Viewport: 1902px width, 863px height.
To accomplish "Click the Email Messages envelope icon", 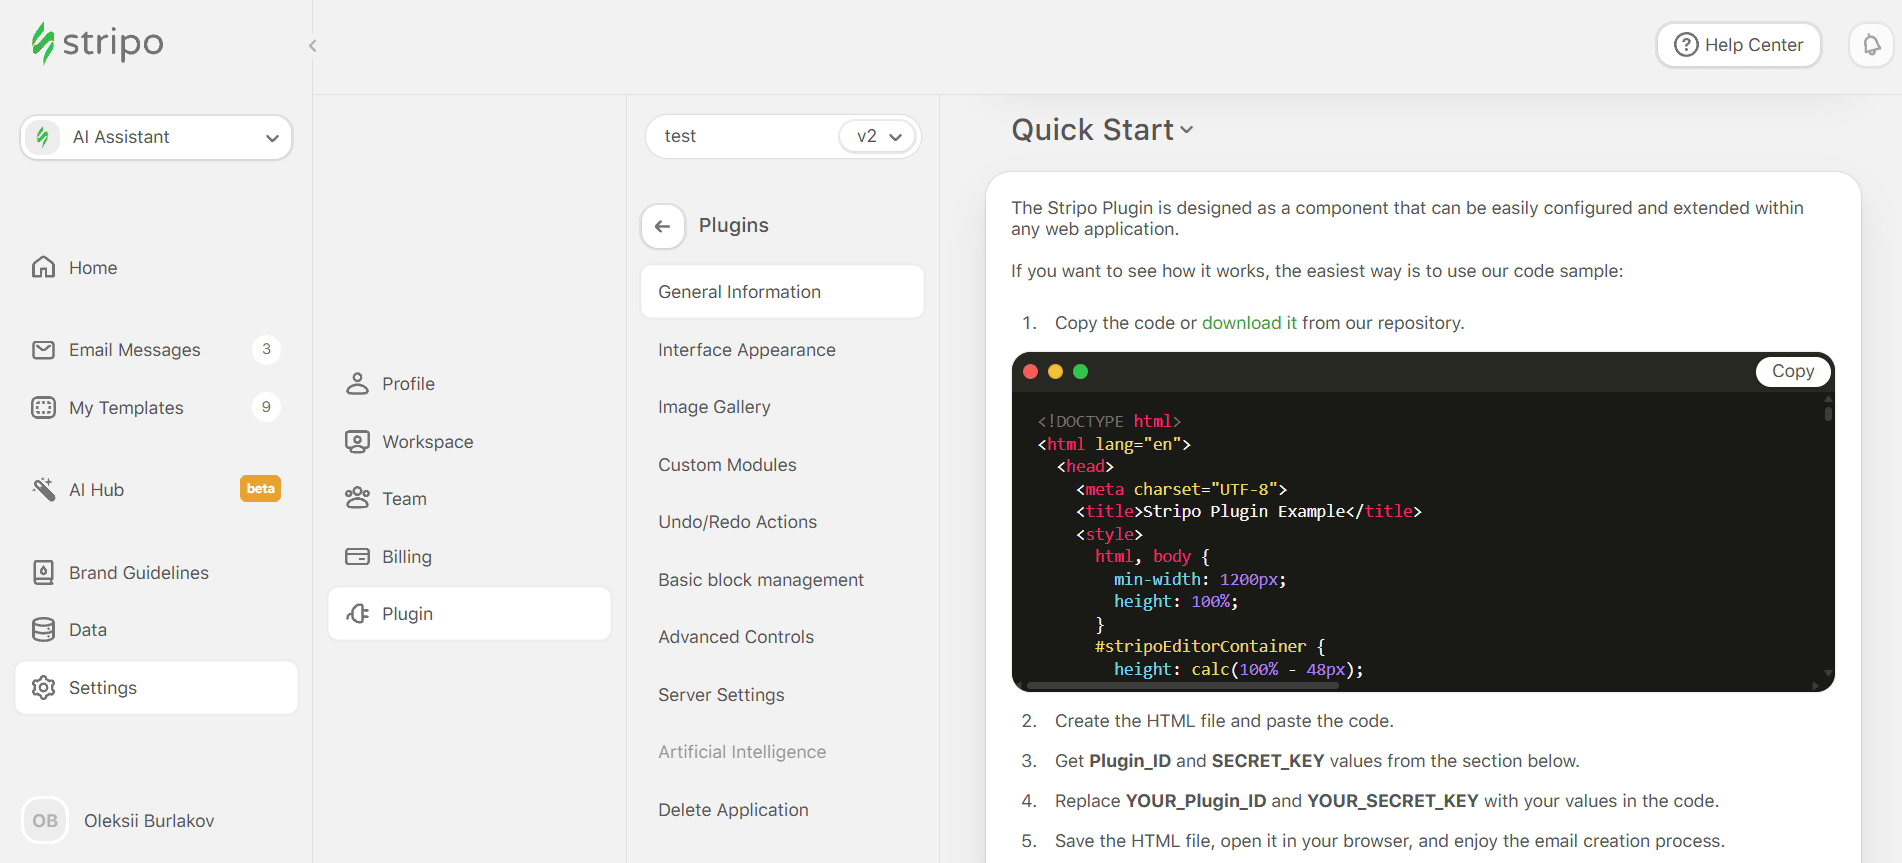I will (44, 350).
